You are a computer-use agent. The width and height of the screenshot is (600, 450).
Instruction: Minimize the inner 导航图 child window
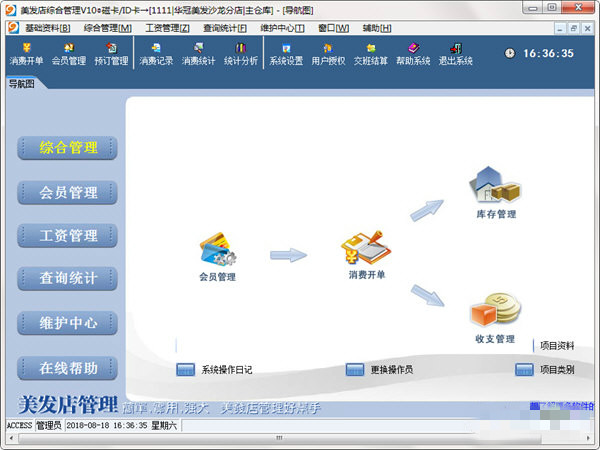coord(560,28)
